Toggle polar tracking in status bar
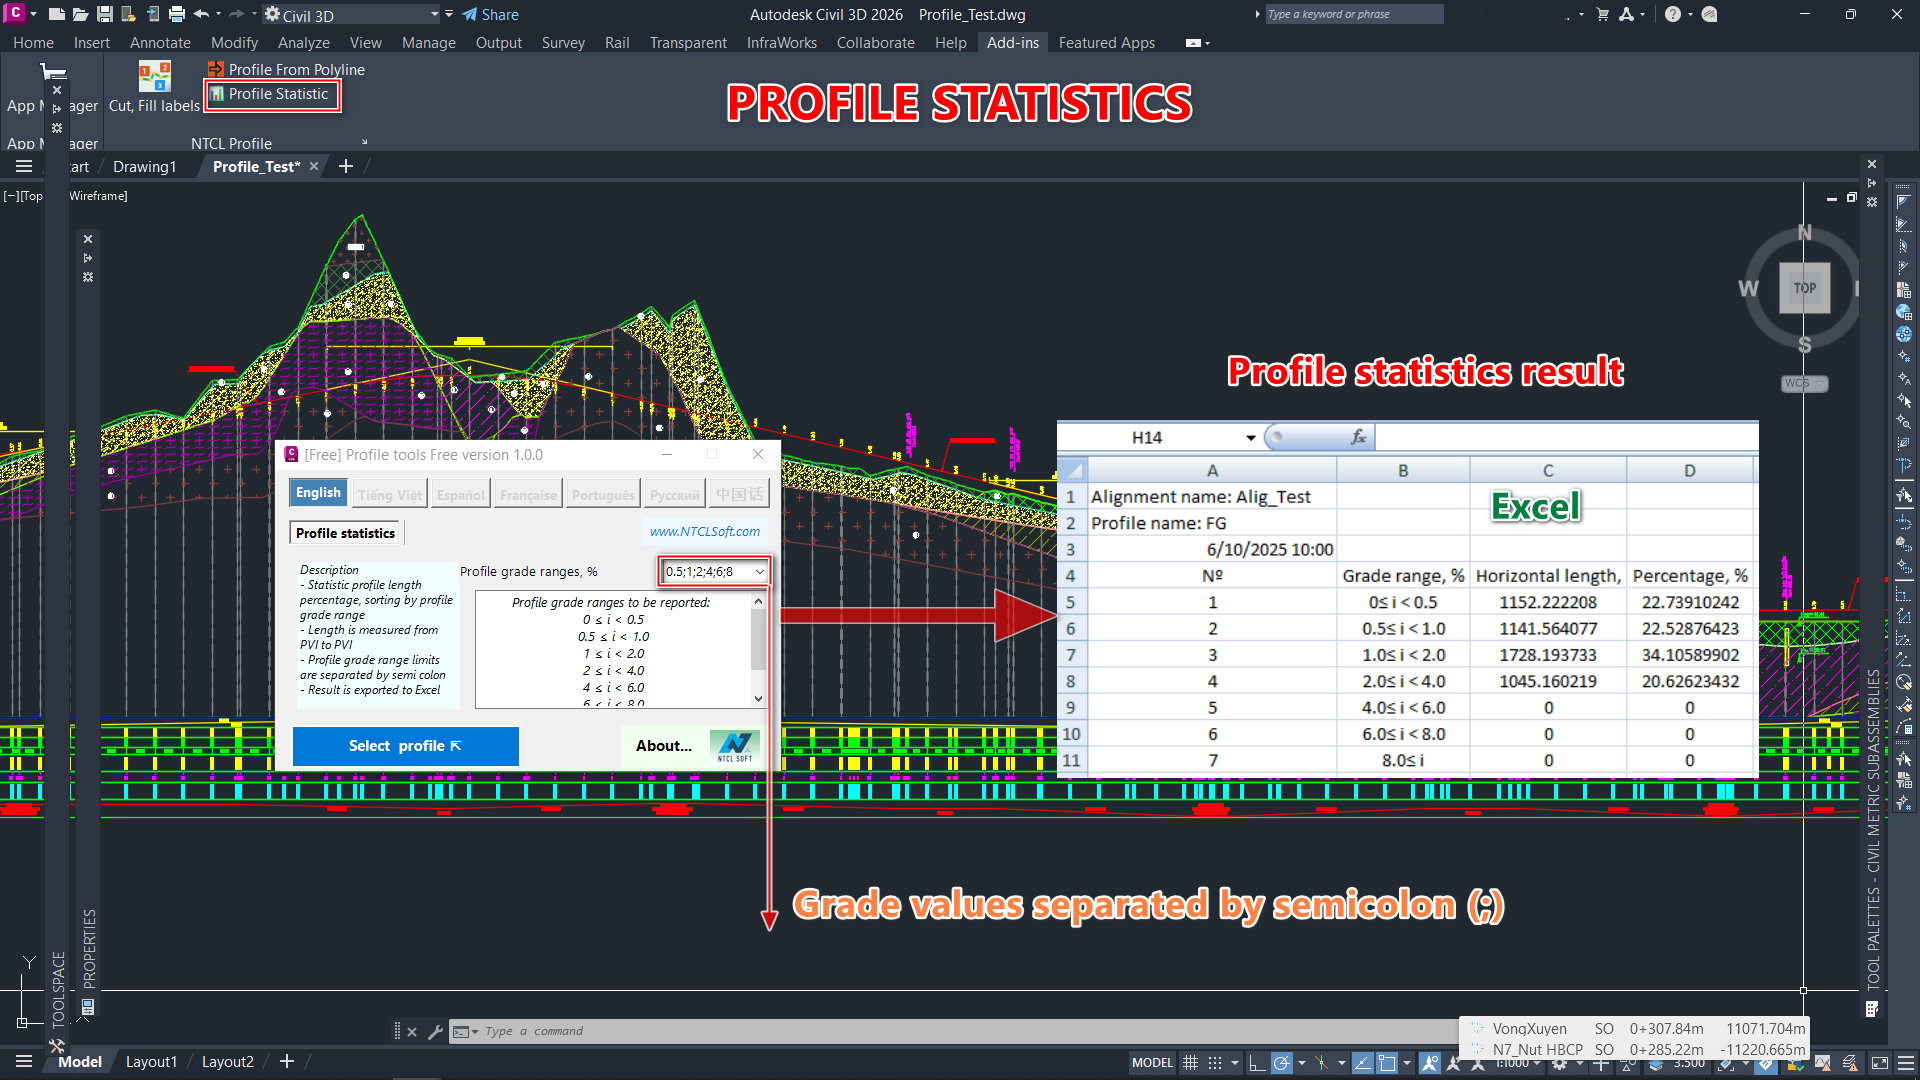This screenshot has width=1920, height=1080. coord(1281,1063)
